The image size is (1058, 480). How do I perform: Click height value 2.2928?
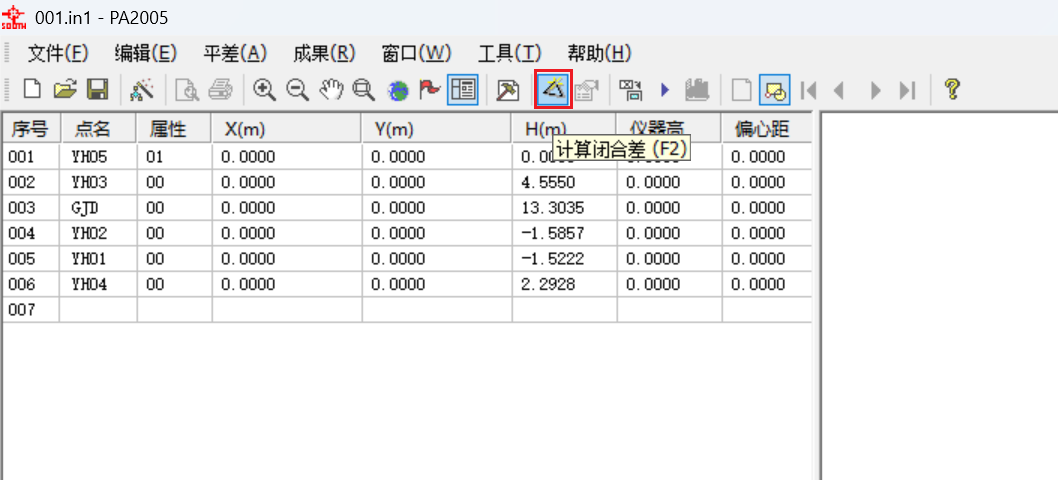point(565,285)
